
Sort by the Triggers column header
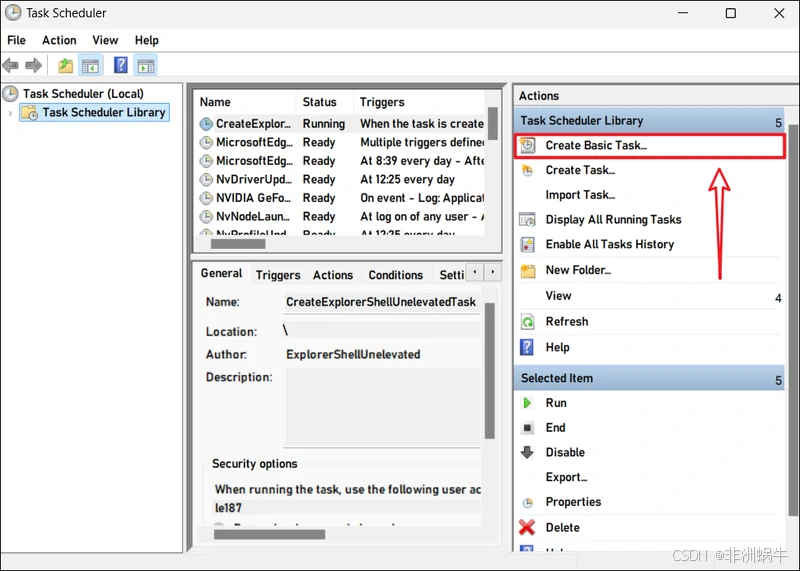click(x=418, y=102)
